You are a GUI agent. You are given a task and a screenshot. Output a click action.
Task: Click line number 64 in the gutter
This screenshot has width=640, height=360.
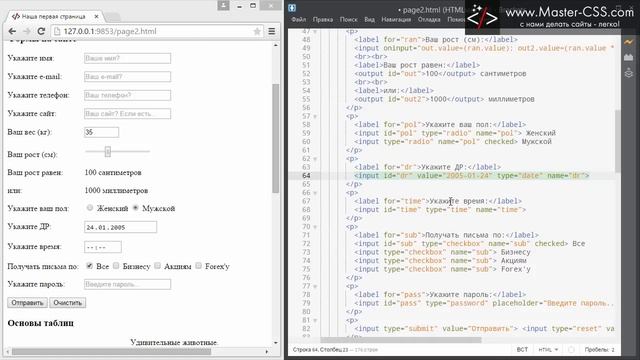point(306,176)
